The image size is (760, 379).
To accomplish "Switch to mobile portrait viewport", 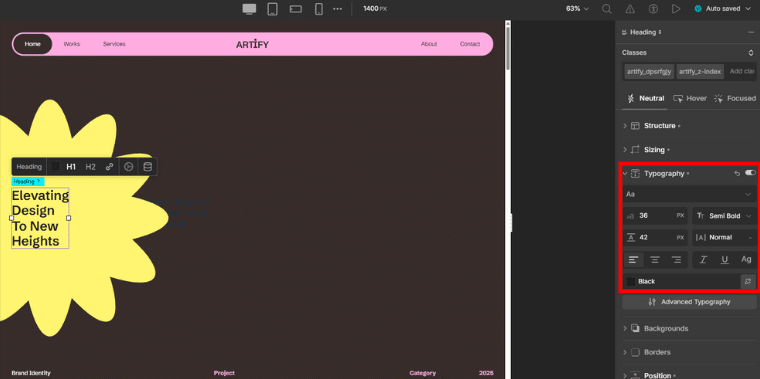I will point(318,9).
